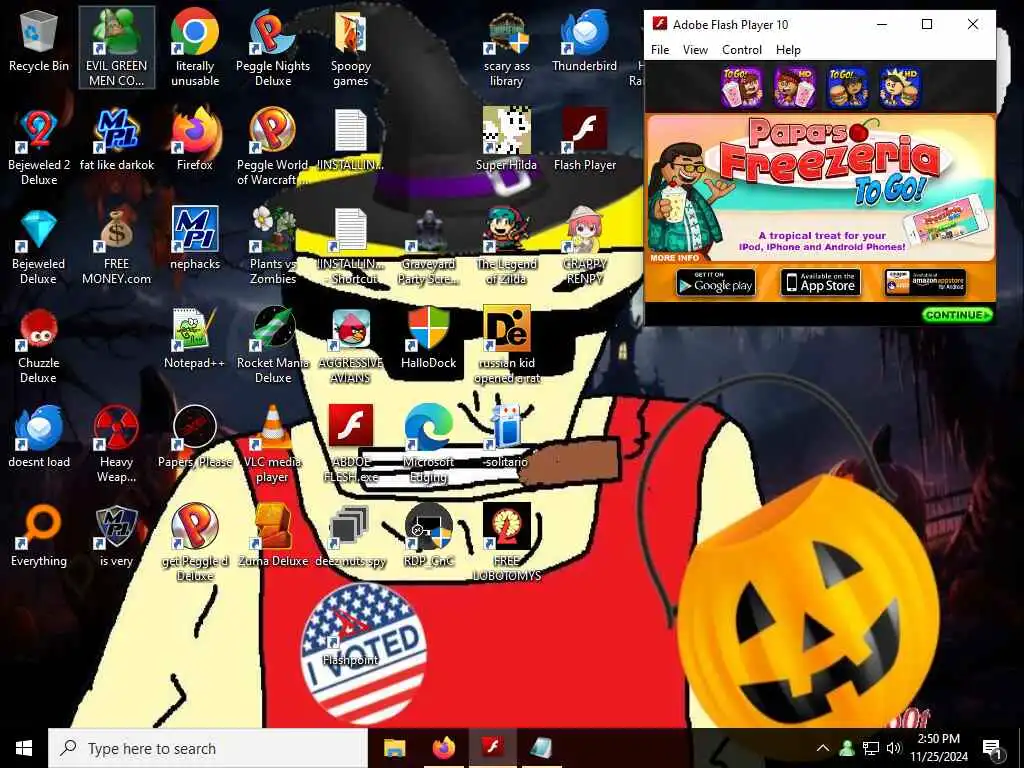This screenshot has height=768, width=1024.
Task: Open Graveyard Party Scre... shortcut
Action: (429, 246)
